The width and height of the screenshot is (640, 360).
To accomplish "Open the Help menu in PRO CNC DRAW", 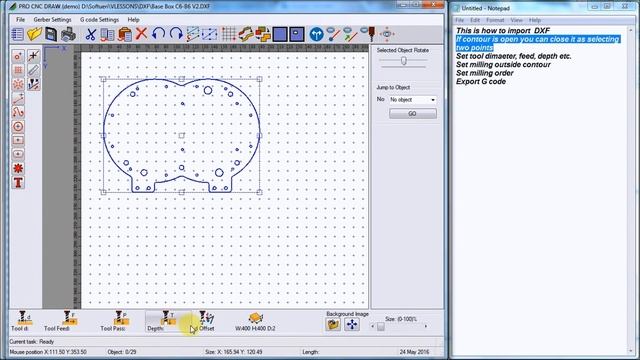I will 133,20.
